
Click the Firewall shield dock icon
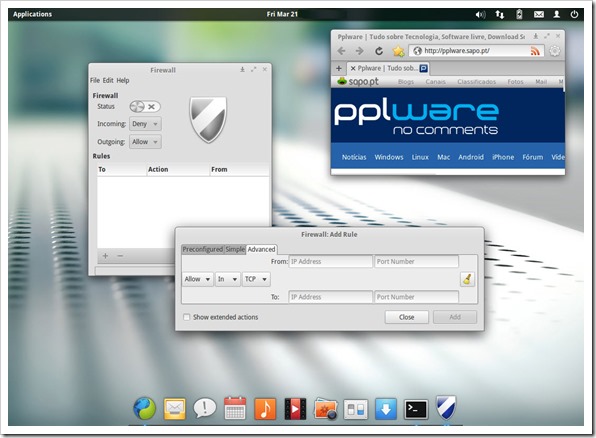445,408
